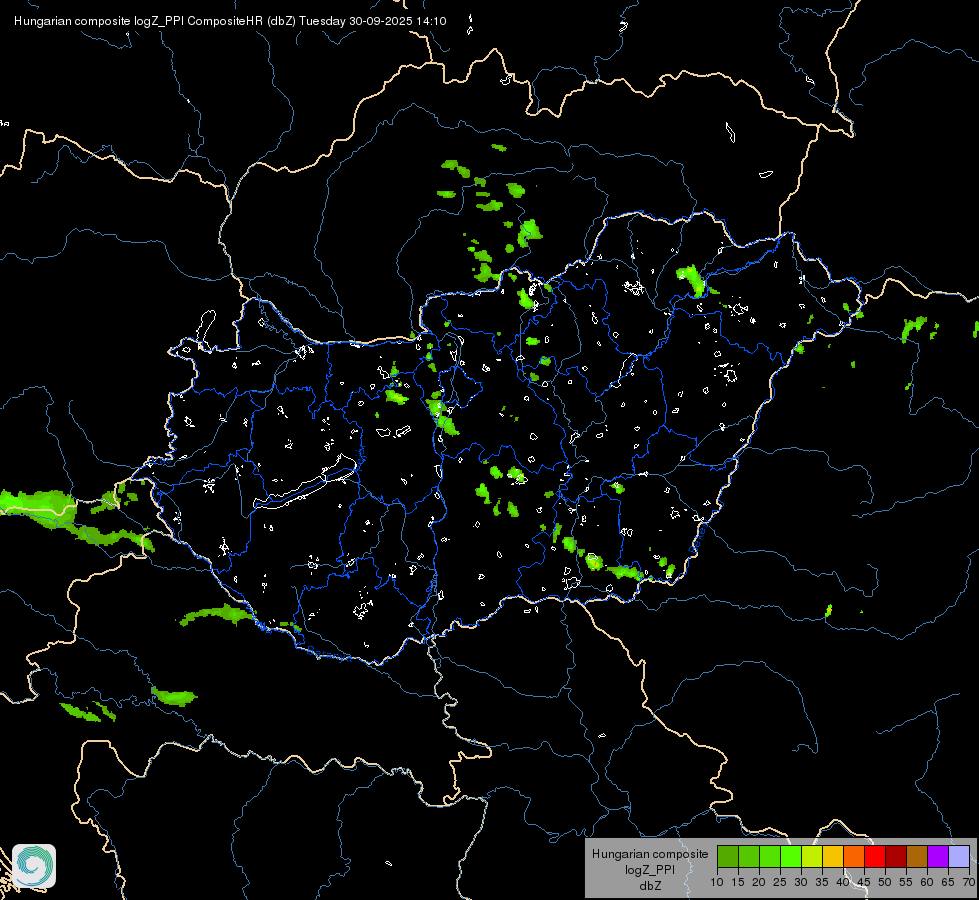Screen dimensions: 979x900
Task: Click the '15' legend scale value
Action: [738, 882]
